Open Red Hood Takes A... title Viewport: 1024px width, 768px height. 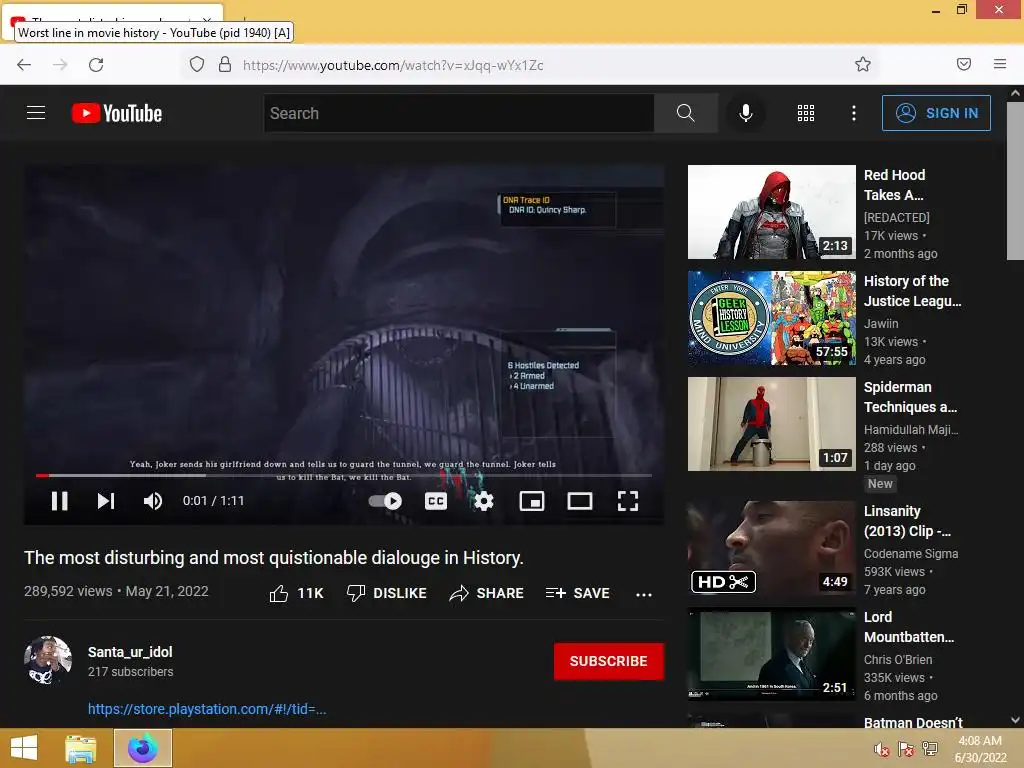click(x=895, y=185)
